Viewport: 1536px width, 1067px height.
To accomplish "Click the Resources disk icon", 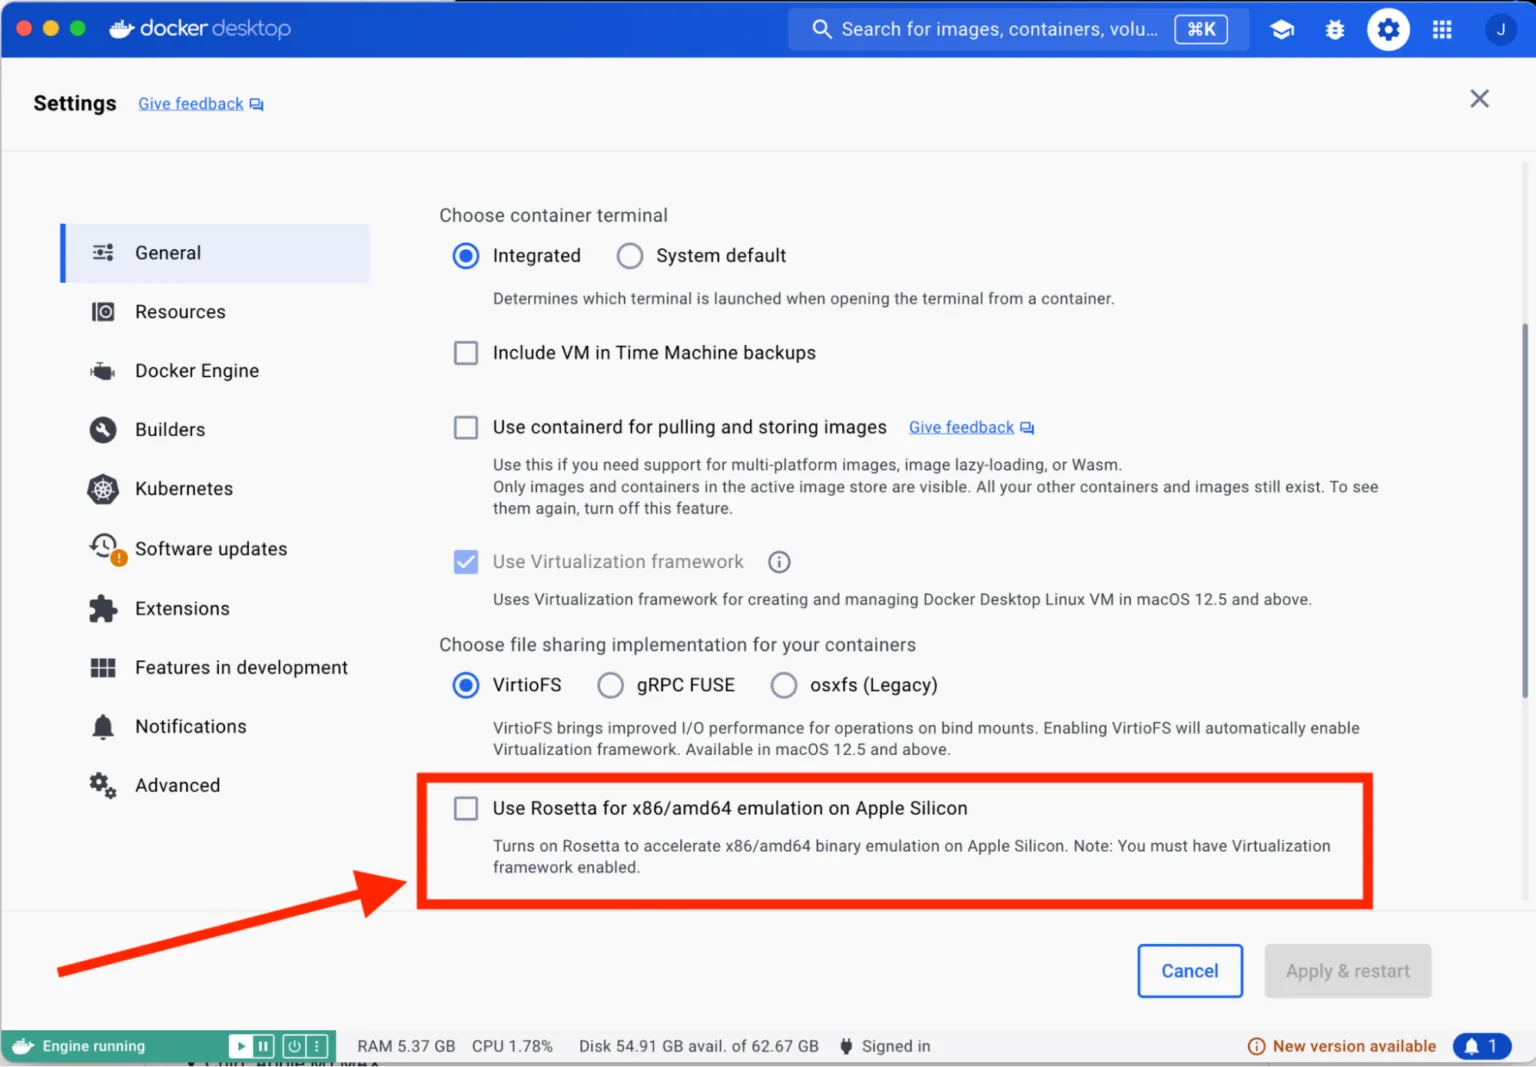I will 103,312.
